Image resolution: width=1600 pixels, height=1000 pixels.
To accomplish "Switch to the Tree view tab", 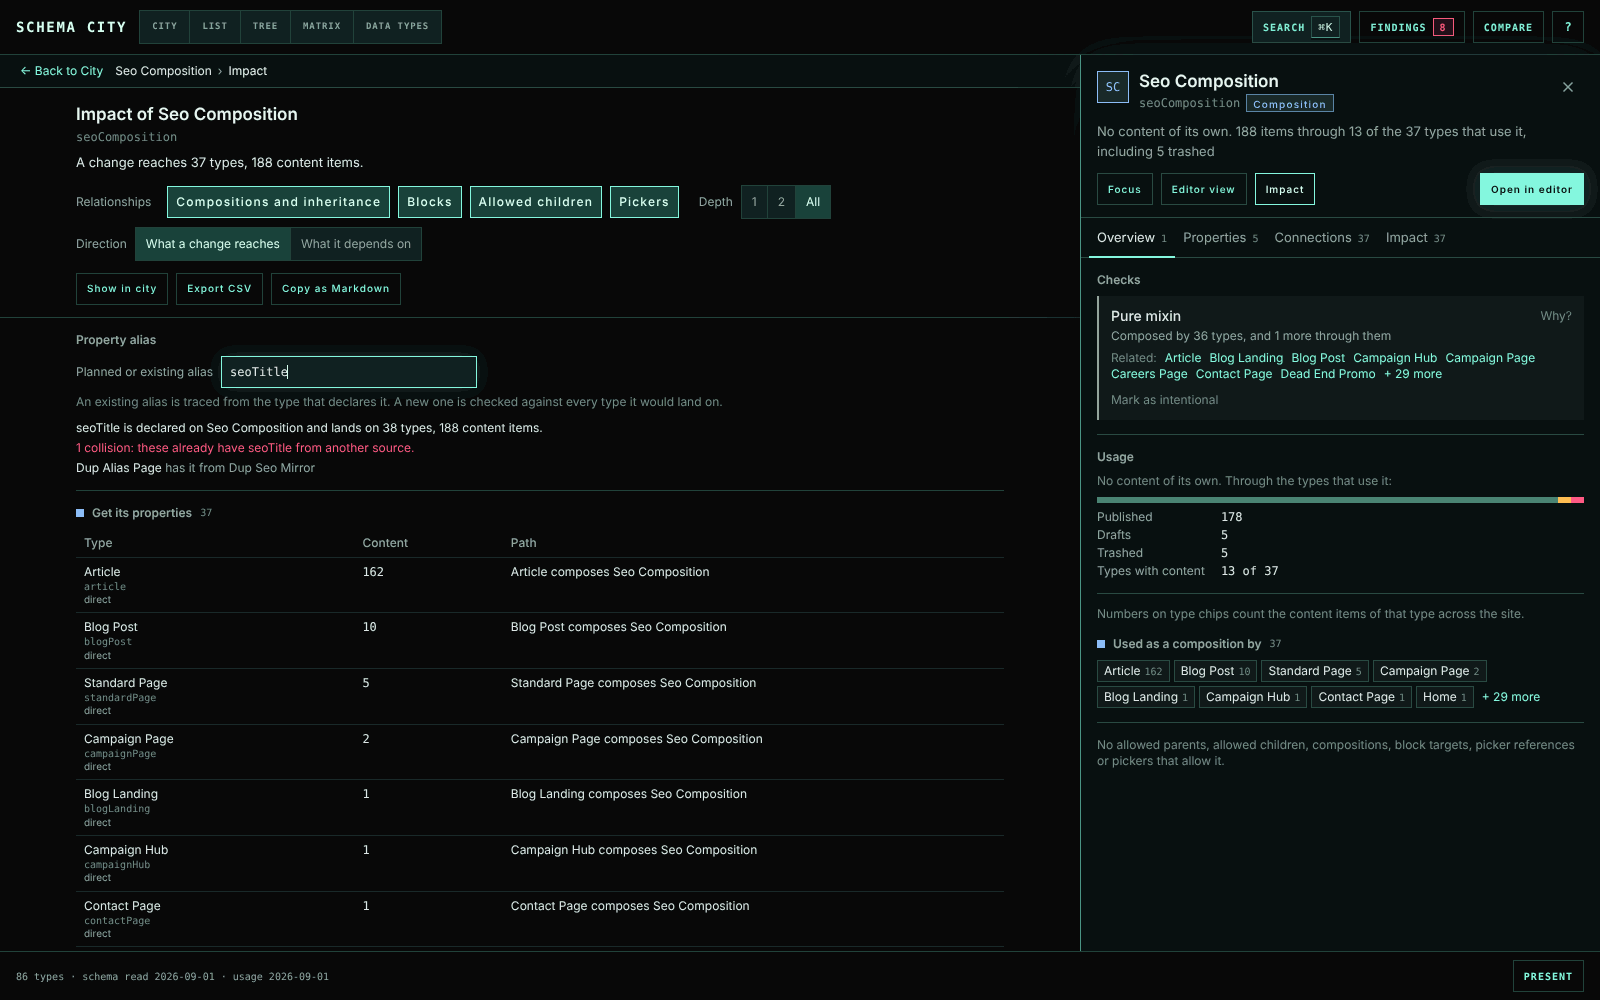I will (x=265, y=27).
